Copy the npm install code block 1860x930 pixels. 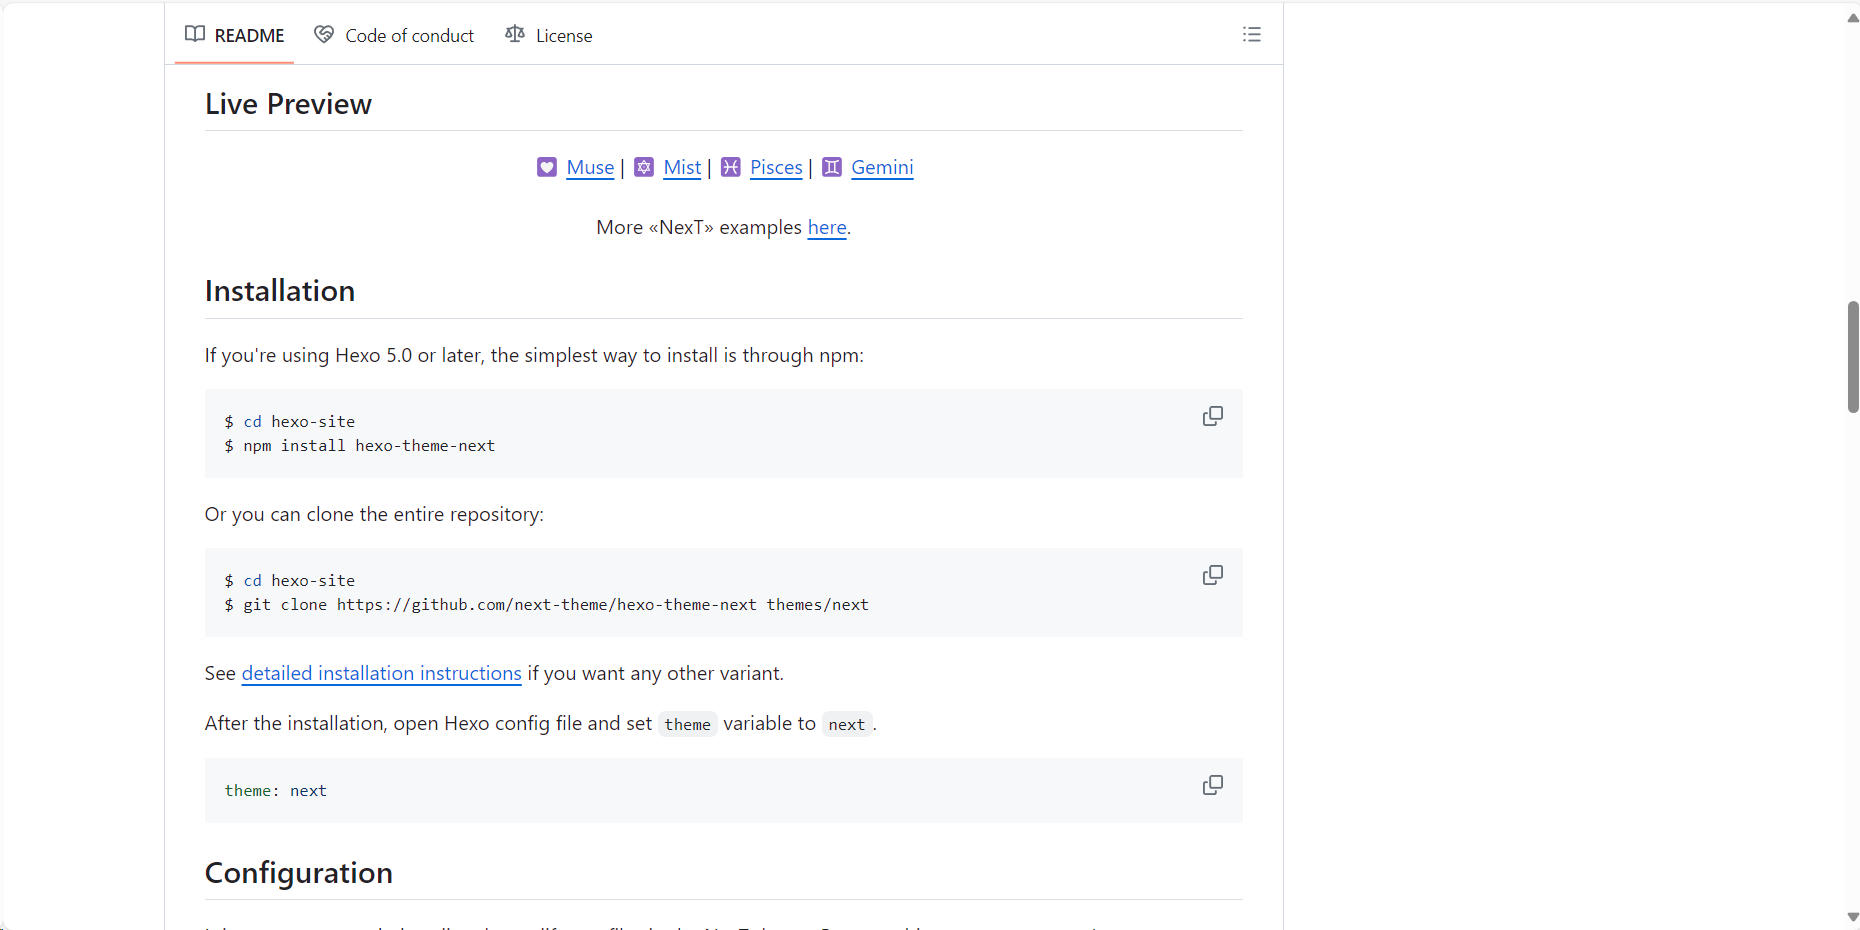1212,416
